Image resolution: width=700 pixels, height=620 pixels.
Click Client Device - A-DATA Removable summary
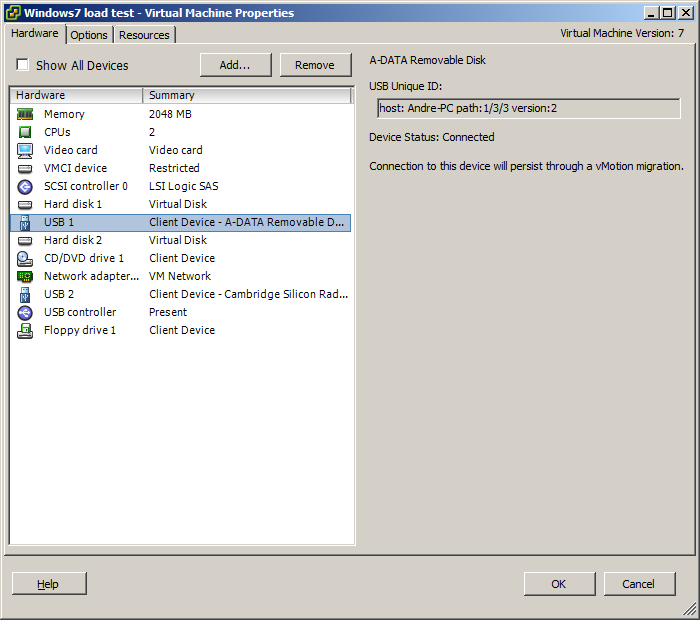pyautogui.click(x=246, y=222)
